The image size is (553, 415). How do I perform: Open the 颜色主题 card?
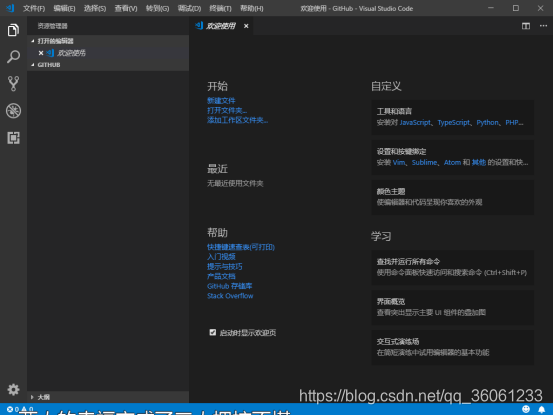click(452, 197)
